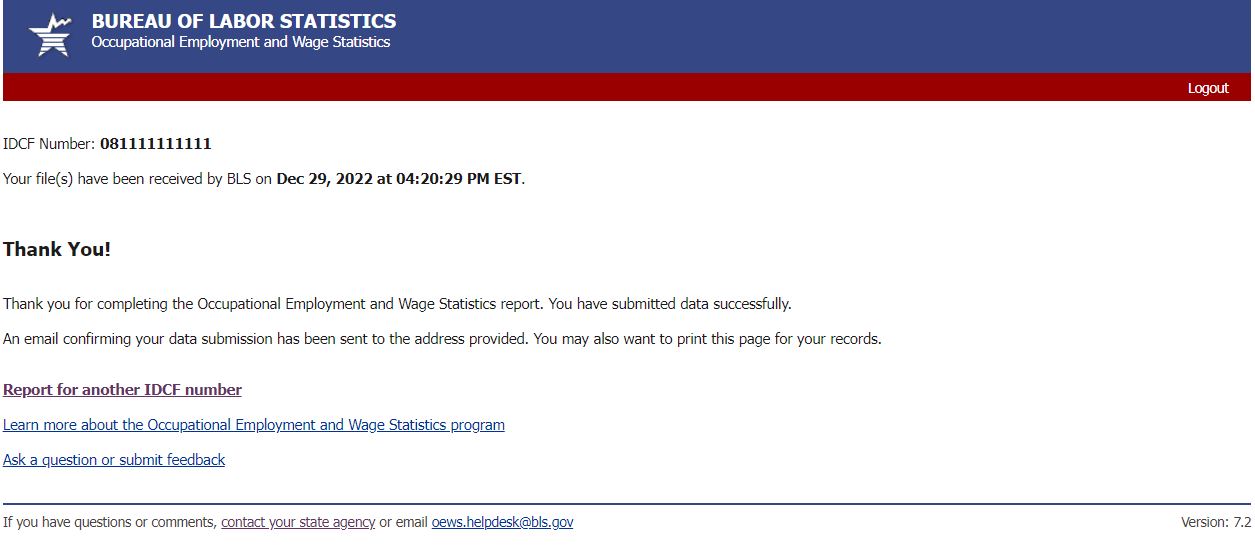Click the Occupational Employment and Wage Statistics subtitle
The height and width of the screenshot is (555, 1255).
[x=240, y=42]
